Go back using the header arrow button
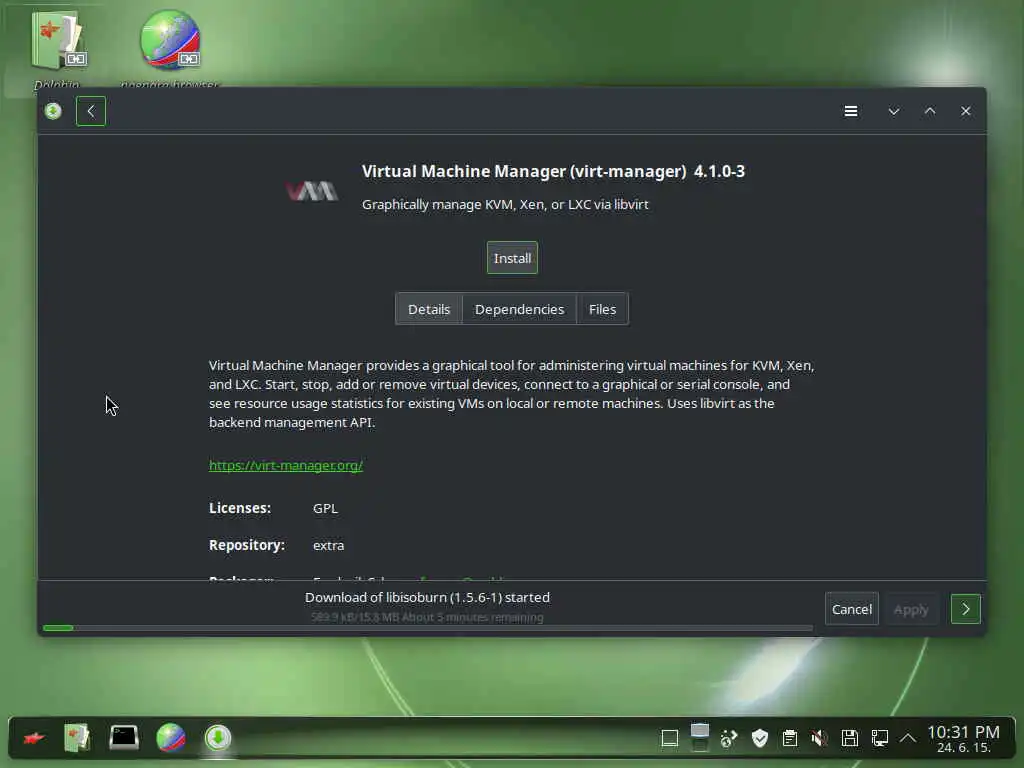1024x768 pixels. (x=91, y=111)
